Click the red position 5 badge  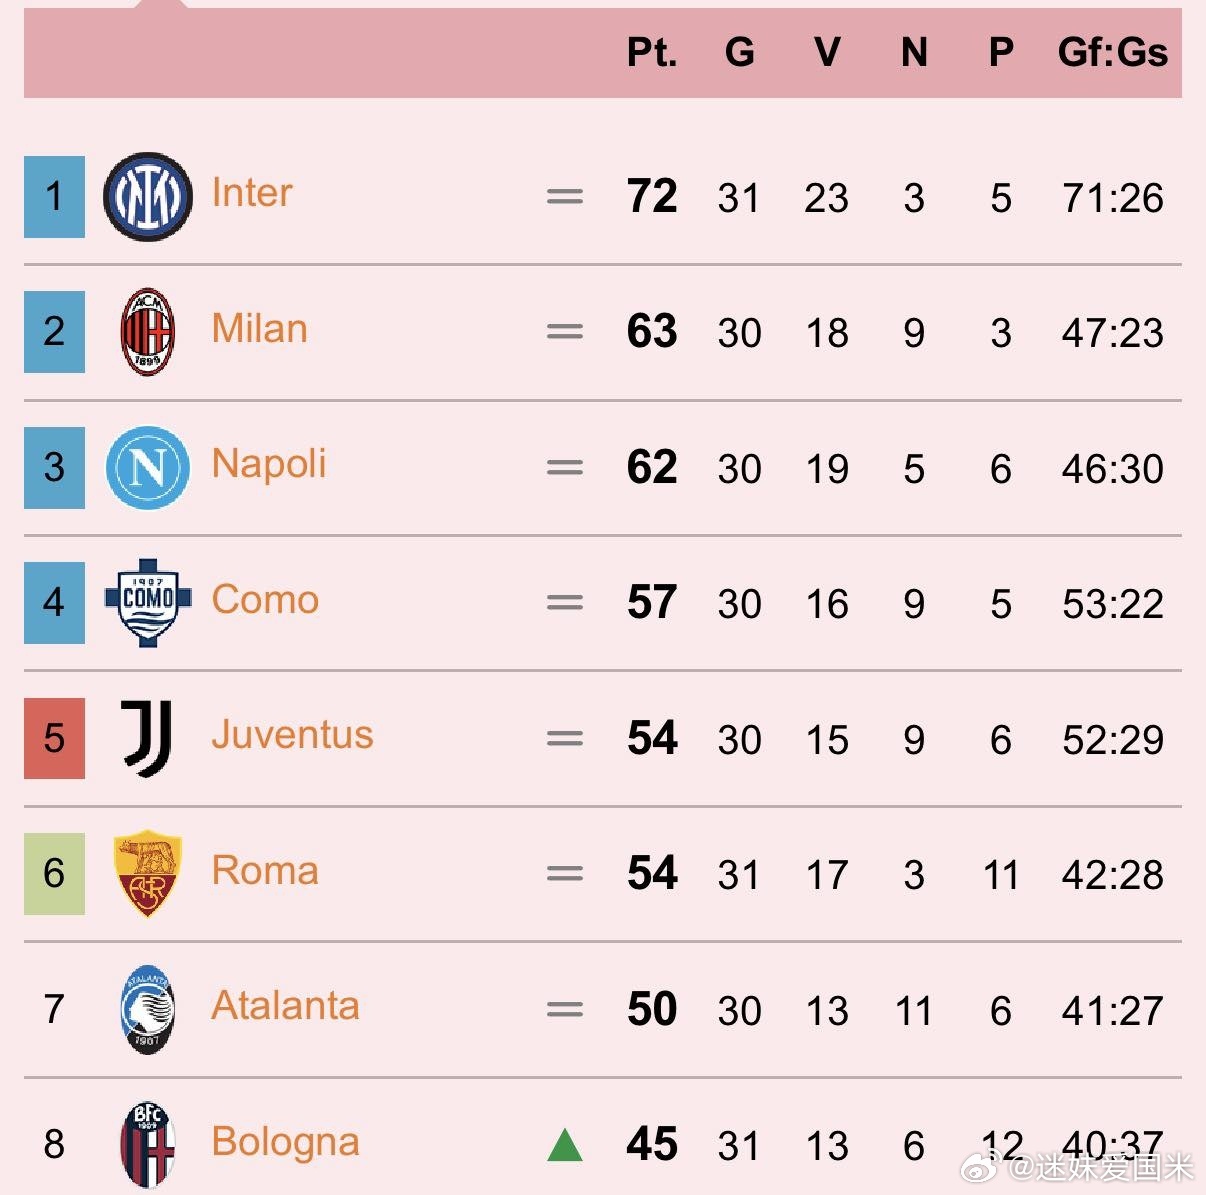[x=54, y=738]
